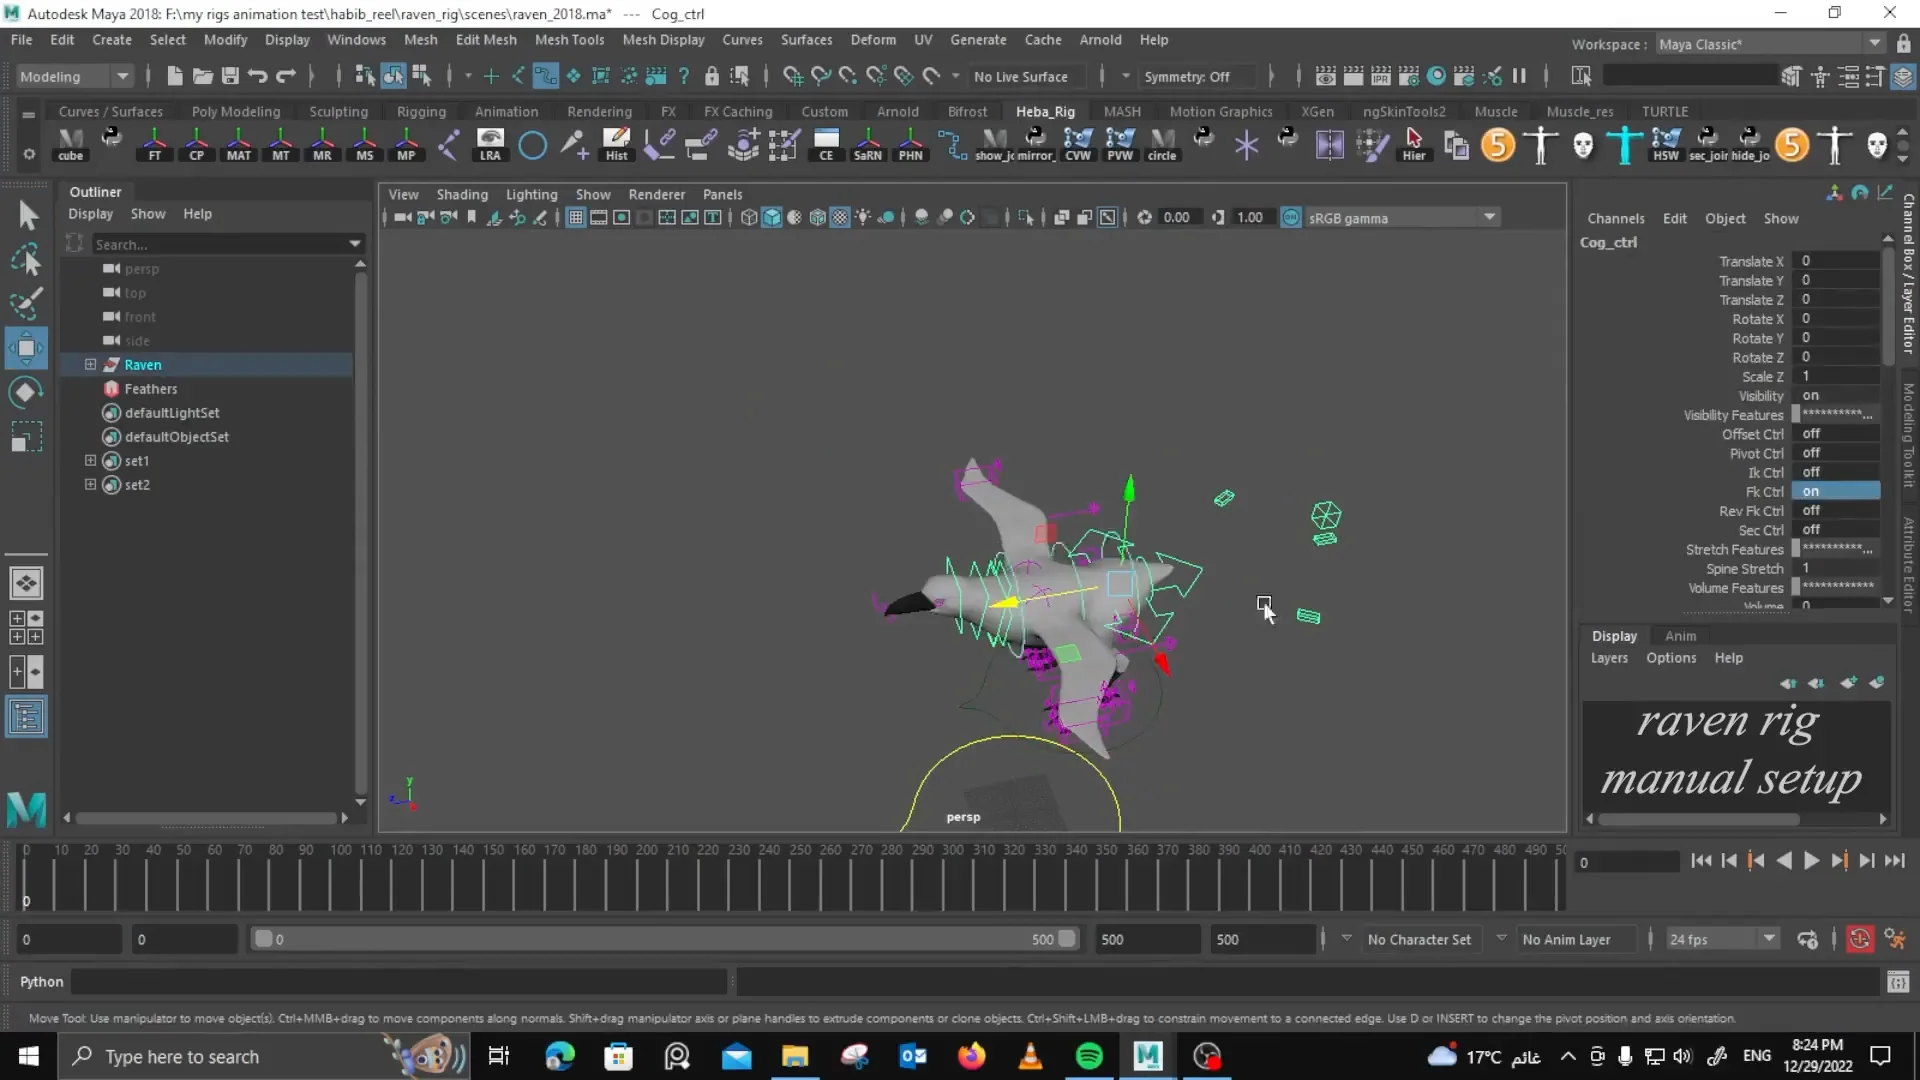
Task: Open the render settings icon on status line
Action: pos(1409,75)
